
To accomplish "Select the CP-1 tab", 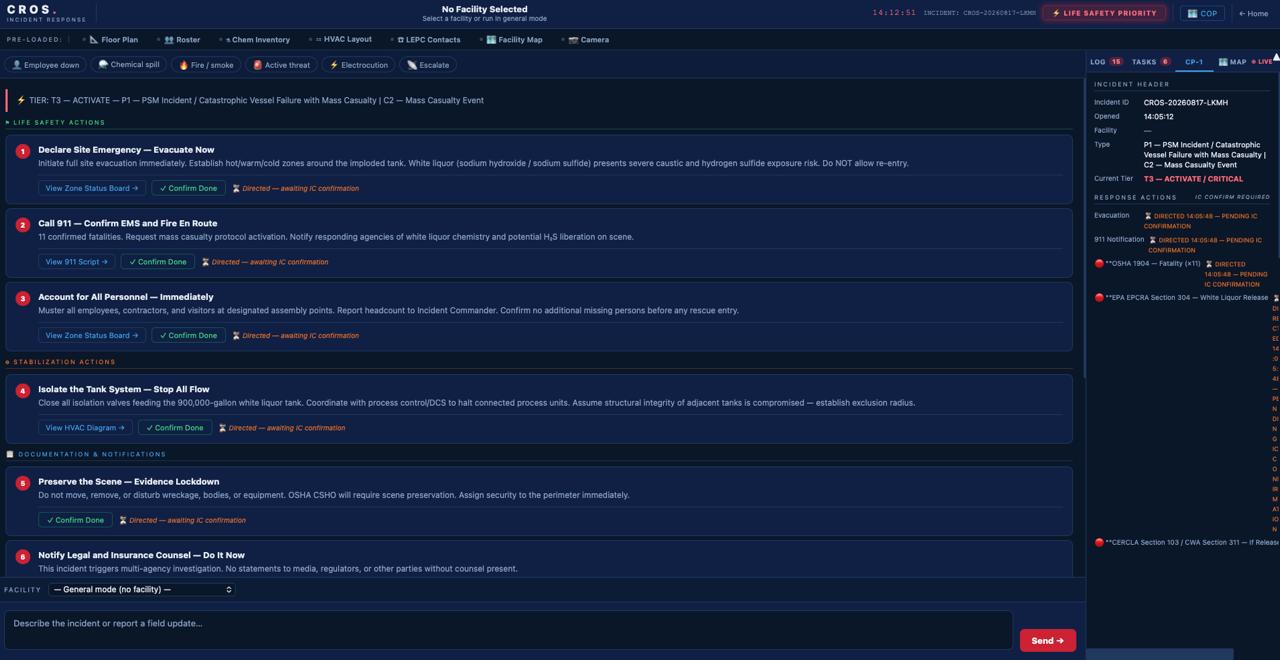I will tap(1194, 62).
